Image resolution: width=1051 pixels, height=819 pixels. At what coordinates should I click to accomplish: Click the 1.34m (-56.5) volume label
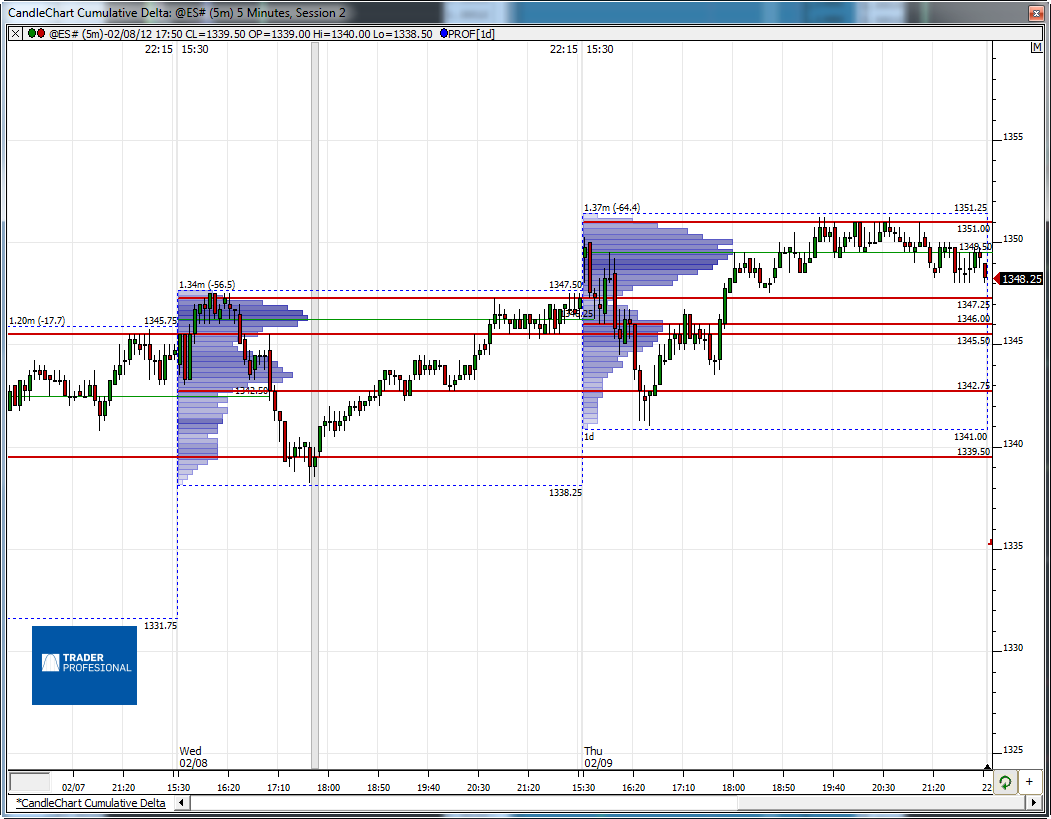tap(206, 285)
